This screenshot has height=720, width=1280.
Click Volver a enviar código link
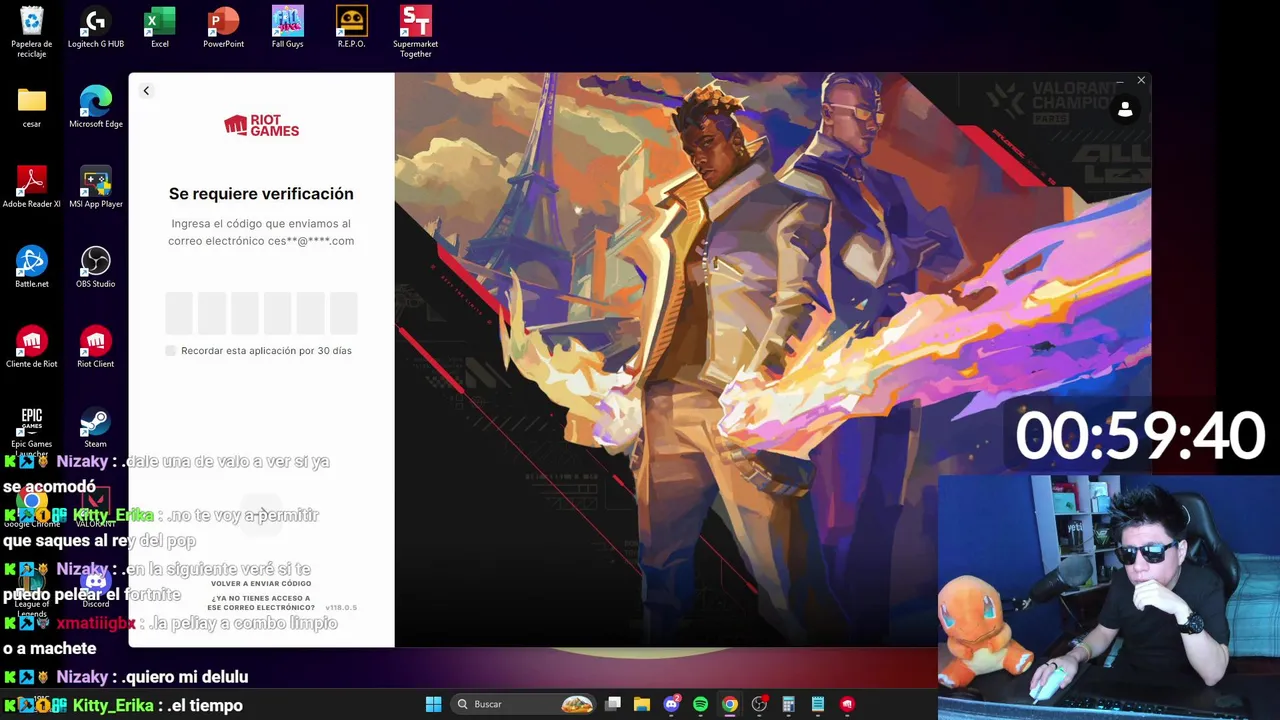coord(261,583)
